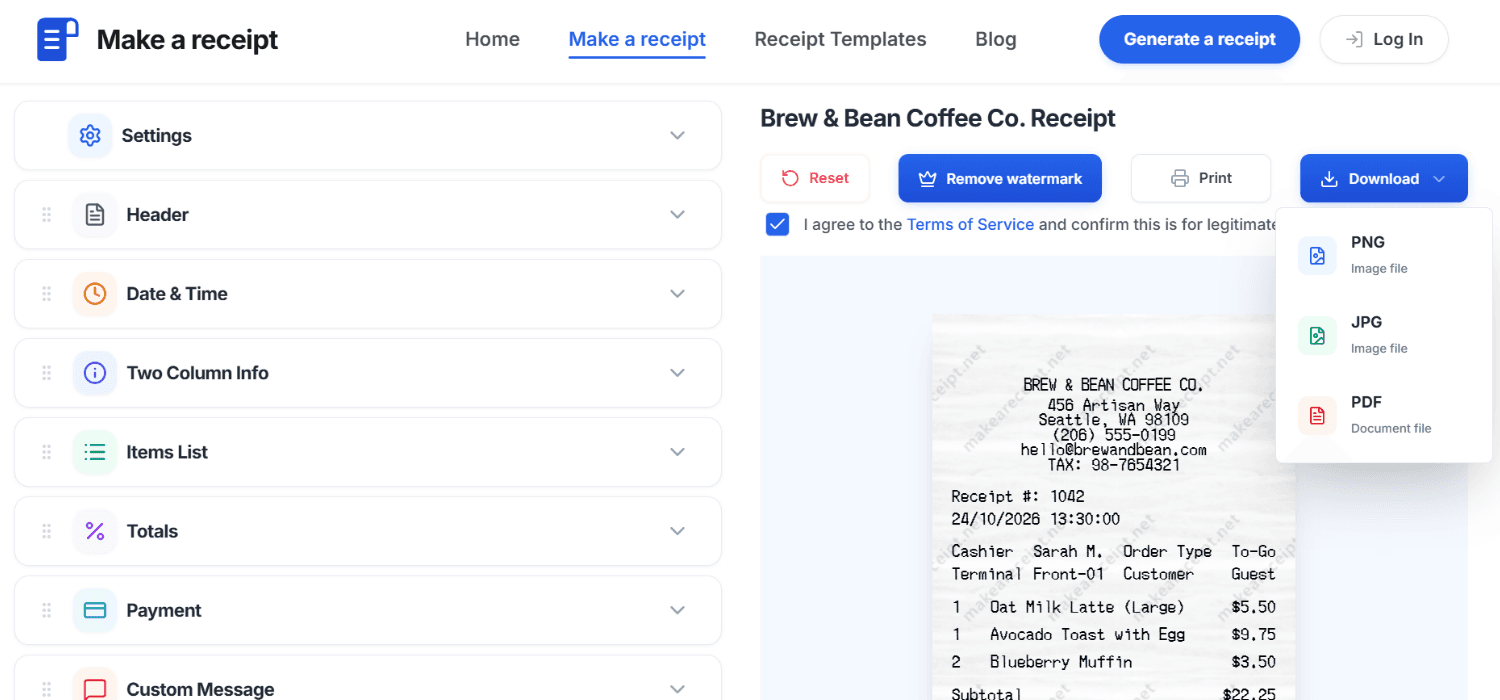Image resolution: width=1500 pixels, height=700 pixels.
Task: Click the Date & Time clock icon
Action: click(94, 293)
